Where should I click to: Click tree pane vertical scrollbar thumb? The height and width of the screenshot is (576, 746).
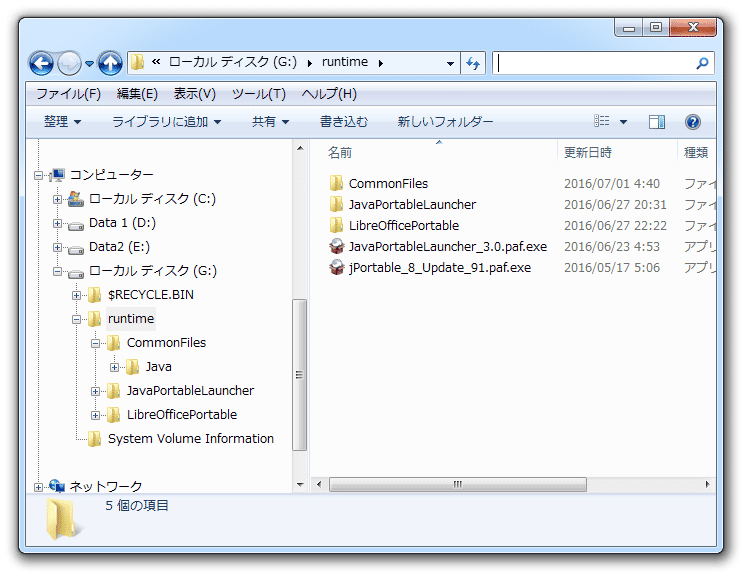tap(299, 374)
